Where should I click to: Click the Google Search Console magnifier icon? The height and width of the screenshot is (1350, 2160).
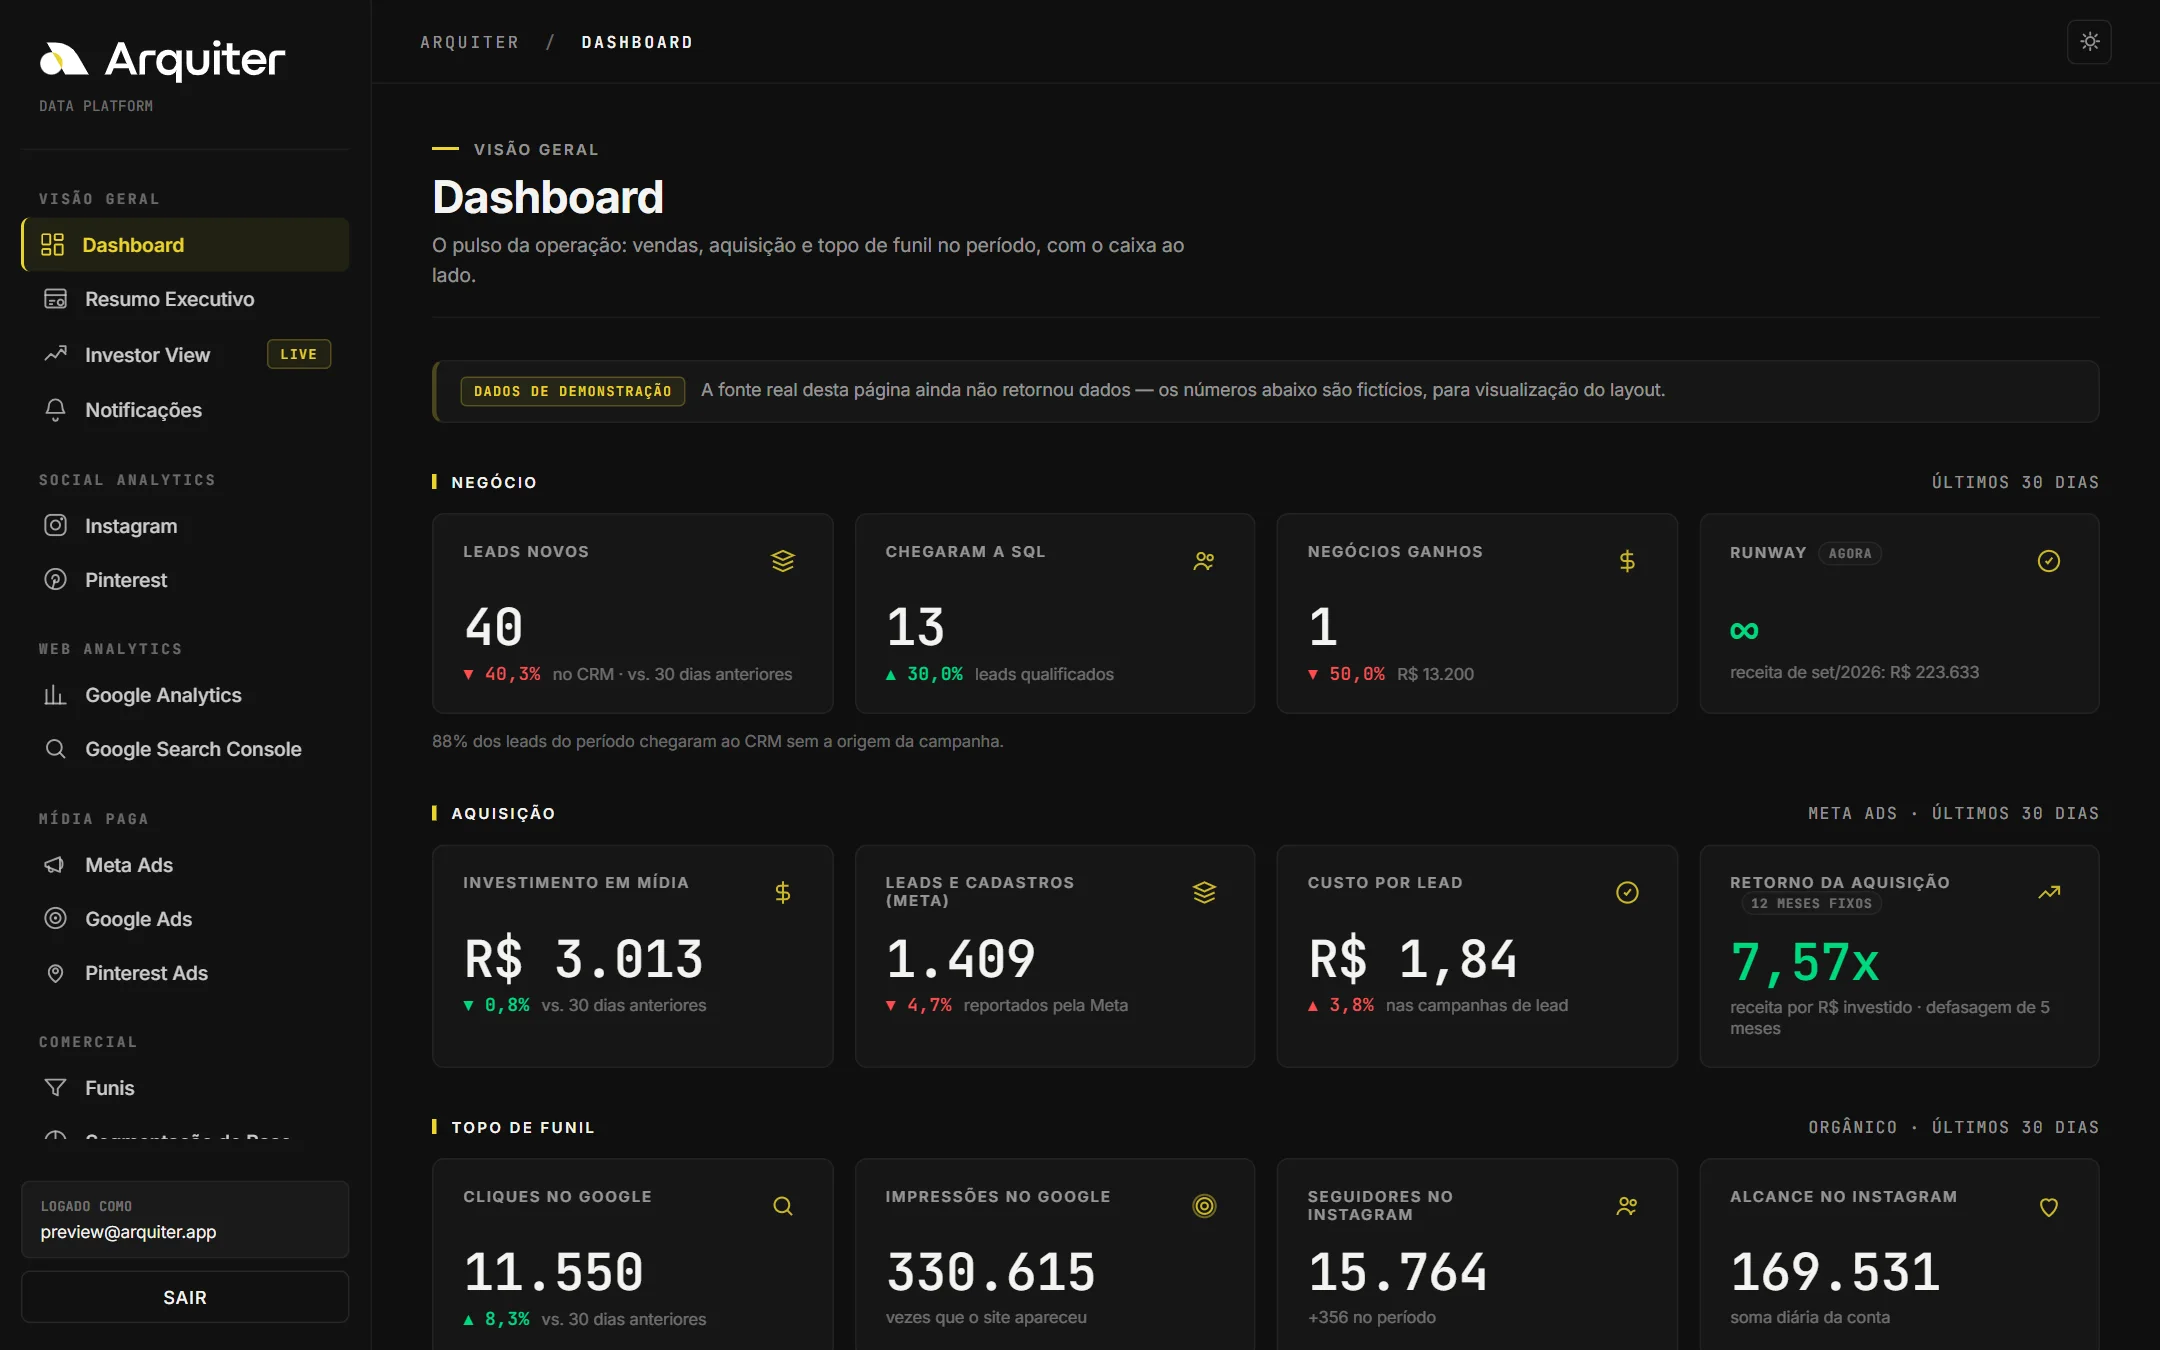[x=56, y=749]
